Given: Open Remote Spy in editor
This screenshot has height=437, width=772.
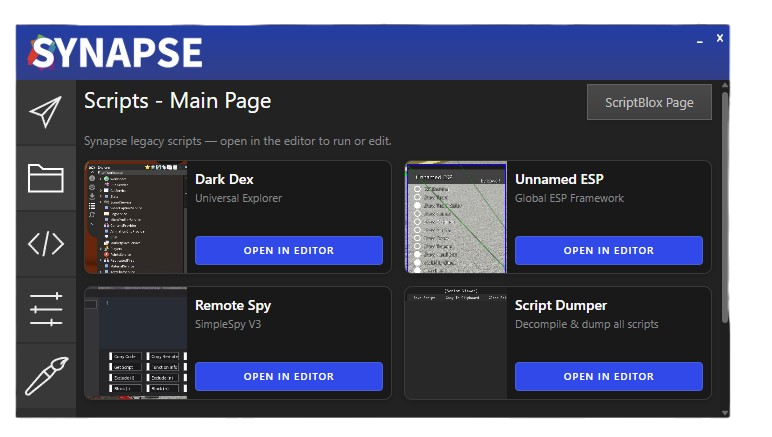Looking at the screenshot, I should (x=289, y=376).
